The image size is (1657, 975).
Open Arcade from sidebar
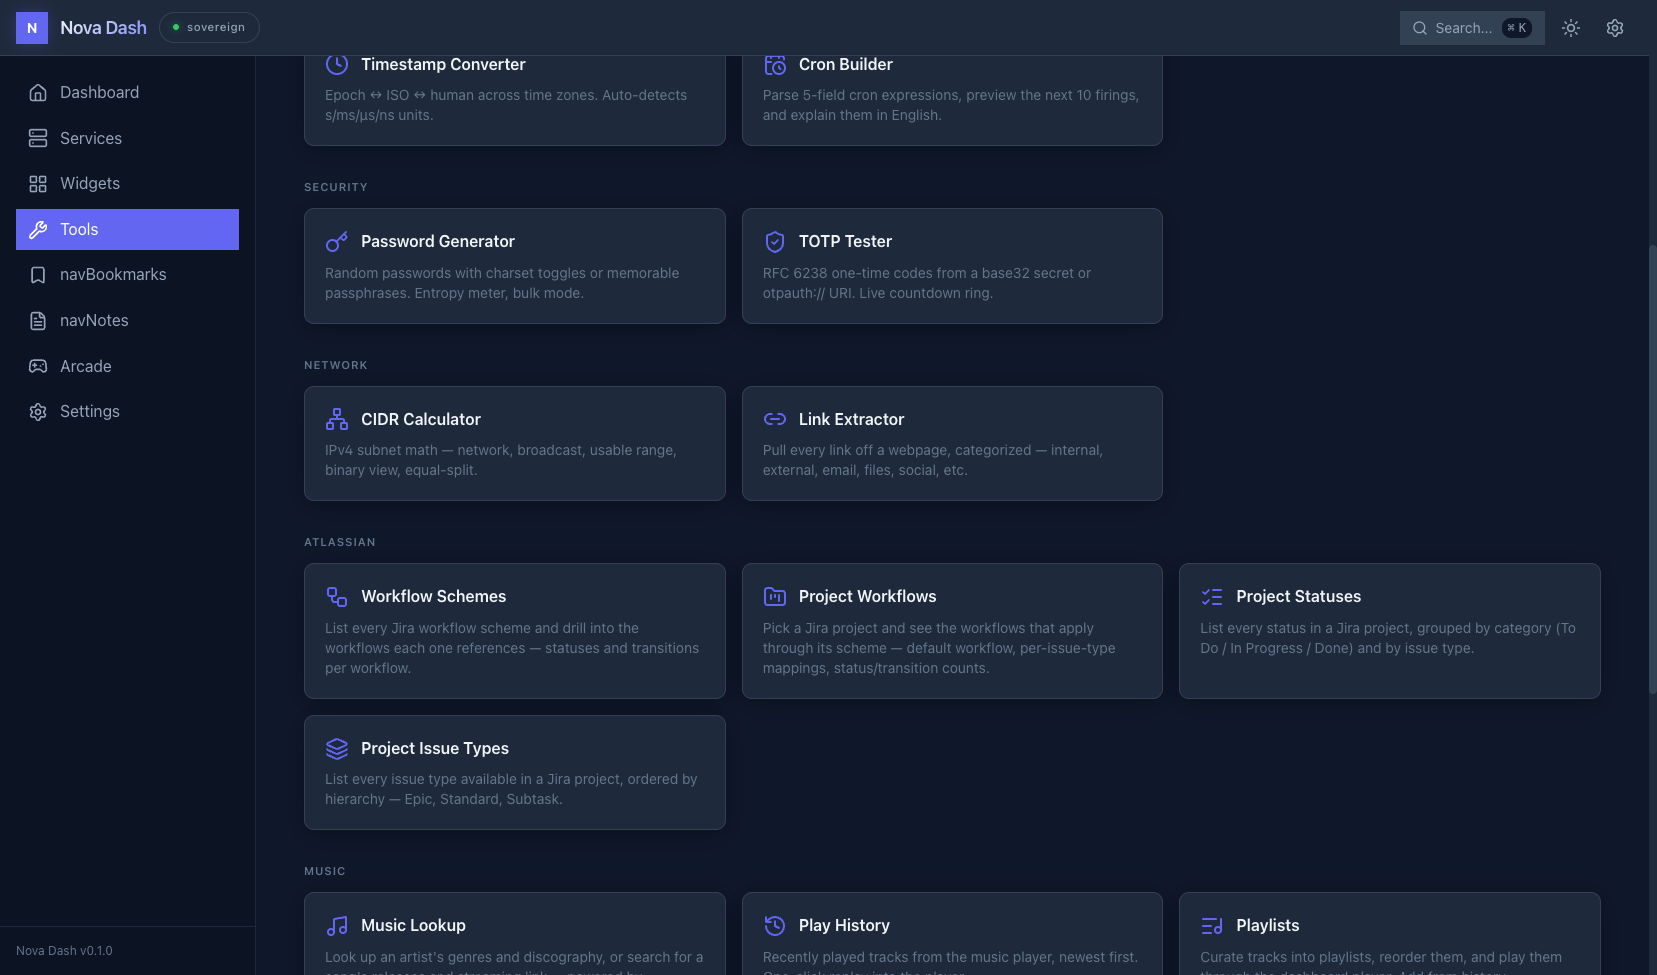[x=127, y=366]
